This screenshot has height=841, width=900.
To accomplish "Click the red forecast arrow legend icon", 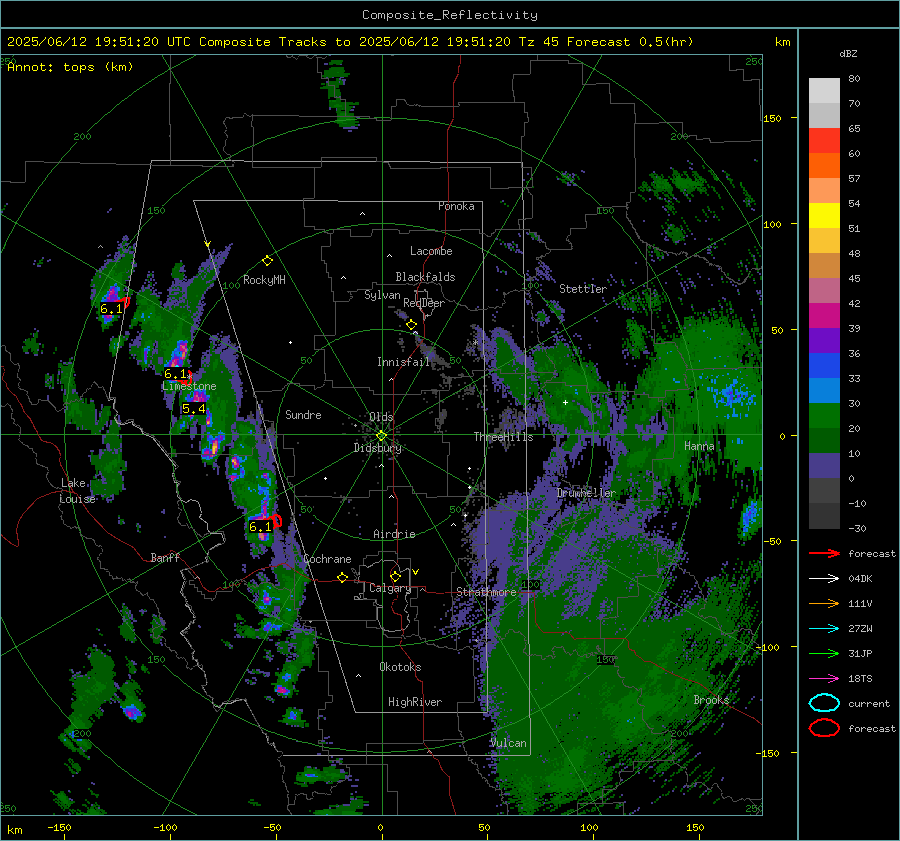I will (x=824, y=553).
